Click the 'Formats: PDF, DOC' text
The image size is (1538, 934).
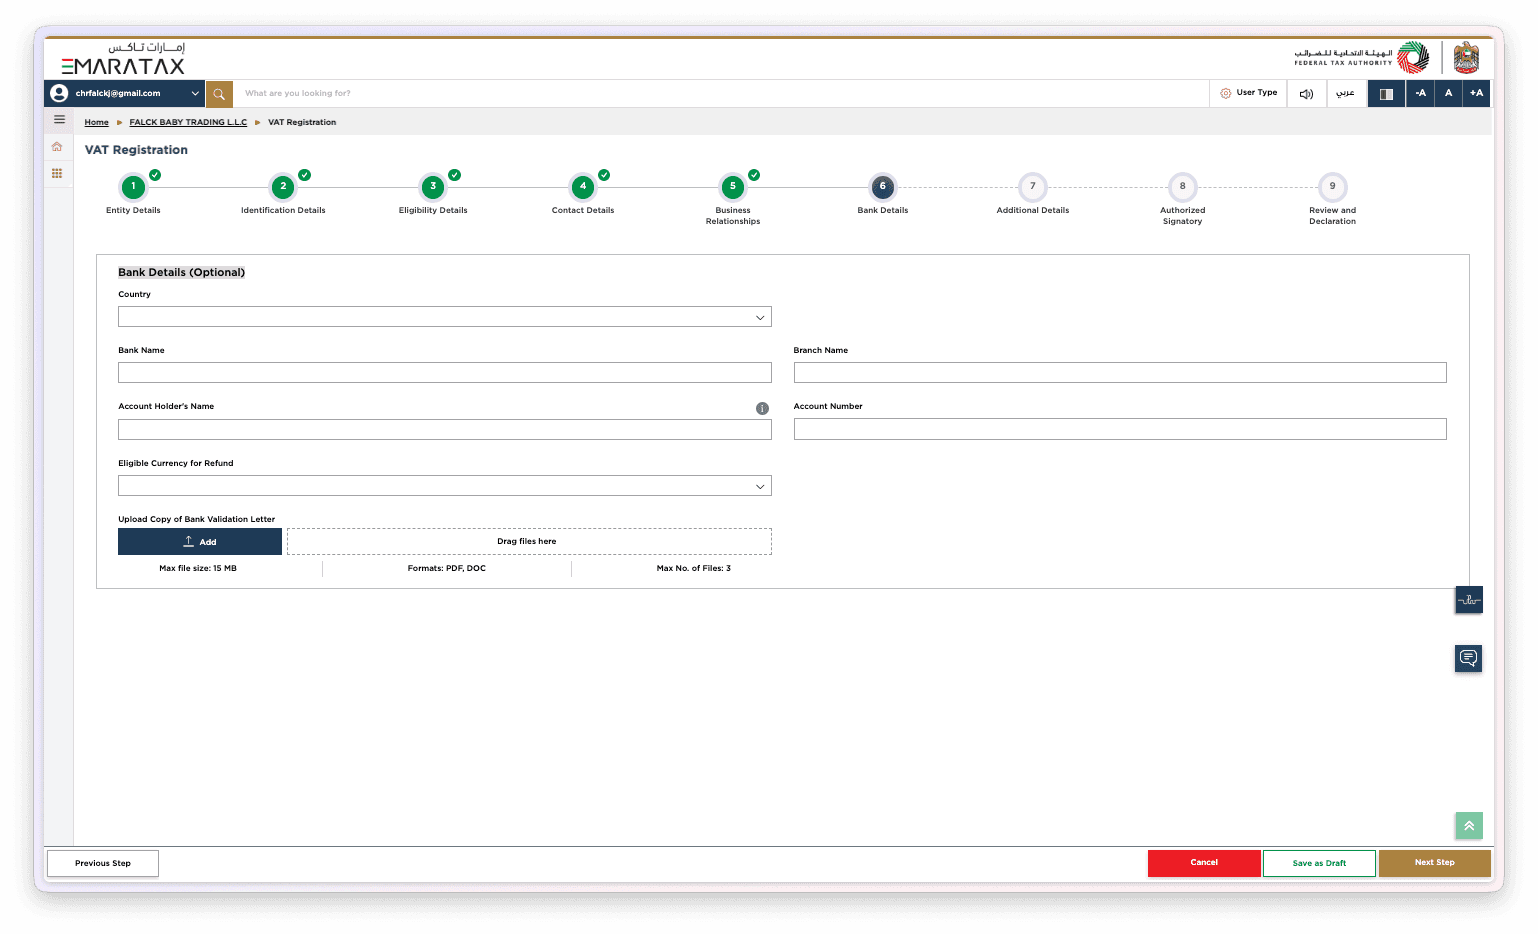[x=446, y=568]
